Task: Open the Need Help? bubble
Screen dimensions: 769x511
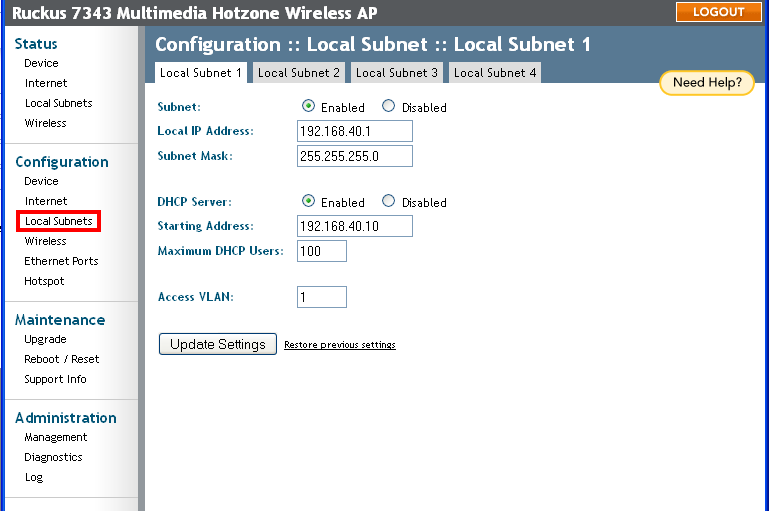Action: 707,83
